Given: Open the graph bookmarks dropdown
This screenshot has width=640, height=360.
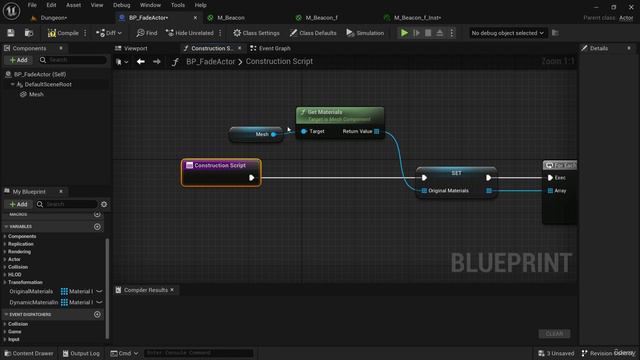Looking at the screenshot, I should [x=122, y=62].
